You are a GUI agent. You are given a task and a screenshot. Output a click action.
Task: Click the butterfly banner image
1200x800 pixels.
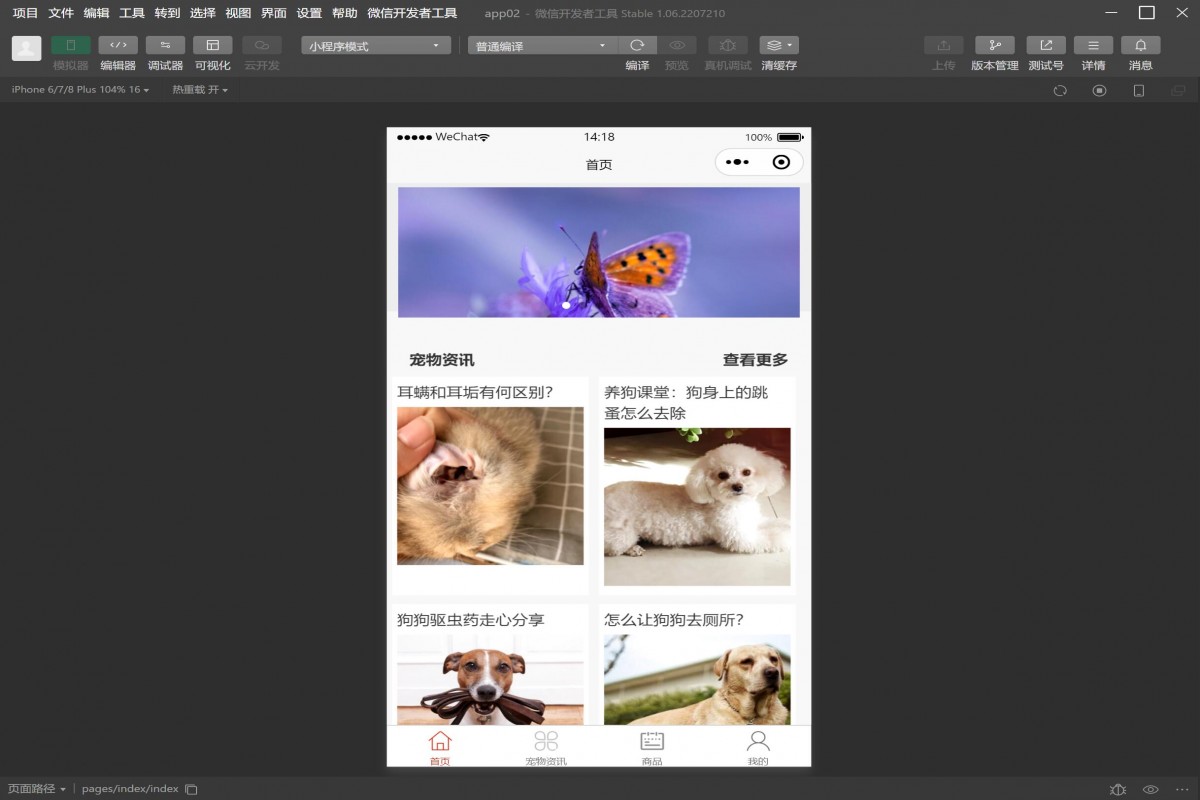point(598,249)
